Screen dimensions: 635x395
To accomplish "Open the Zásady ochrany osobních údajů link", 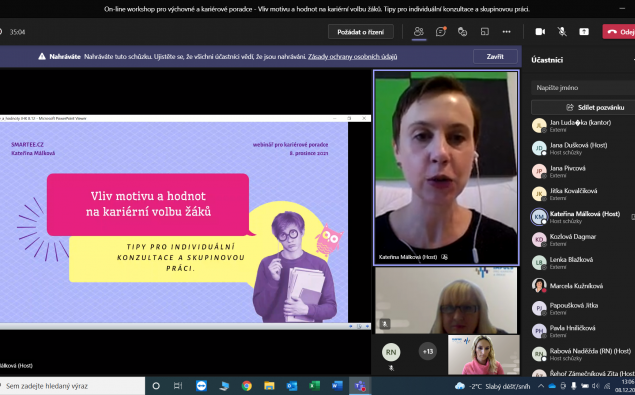I will 352,57.
